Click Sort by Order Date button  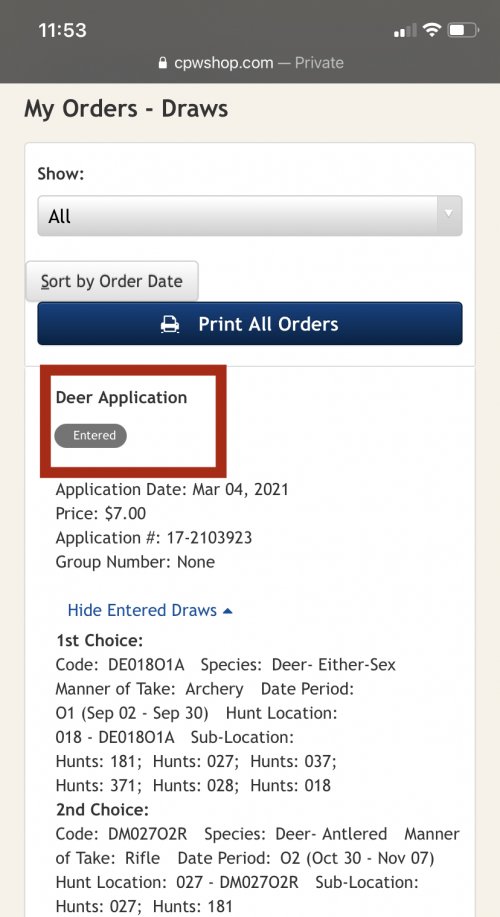point(112,281)
